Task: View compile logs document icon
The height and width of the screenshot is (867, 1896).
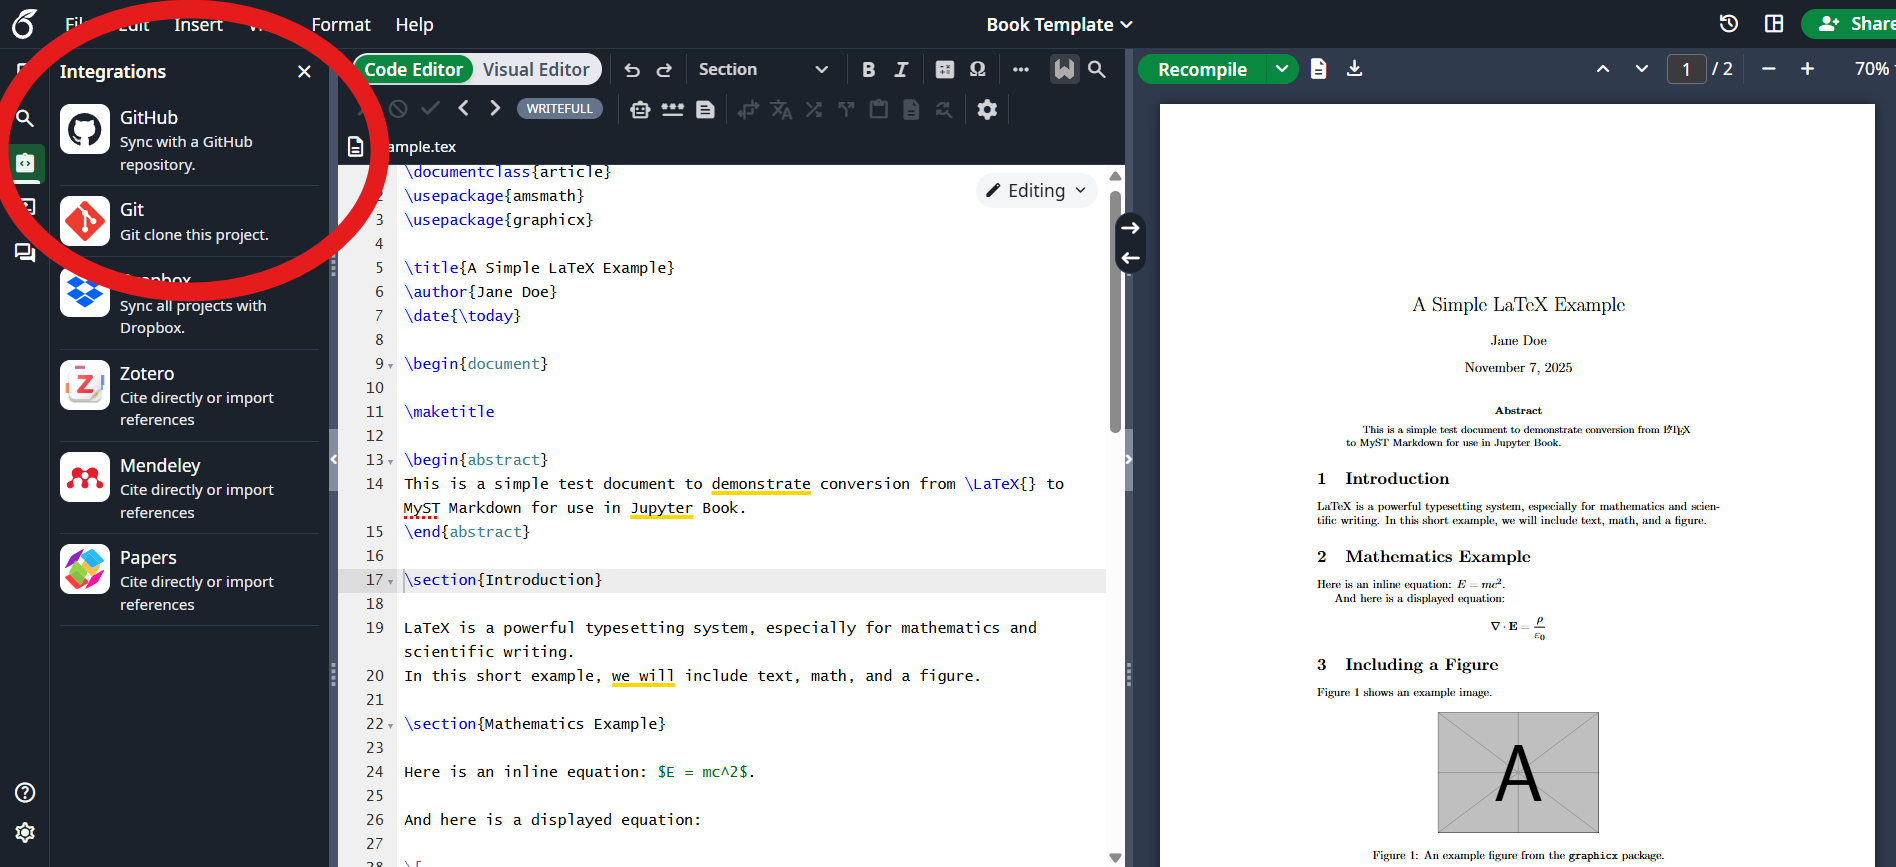Action: [1318, 69]
